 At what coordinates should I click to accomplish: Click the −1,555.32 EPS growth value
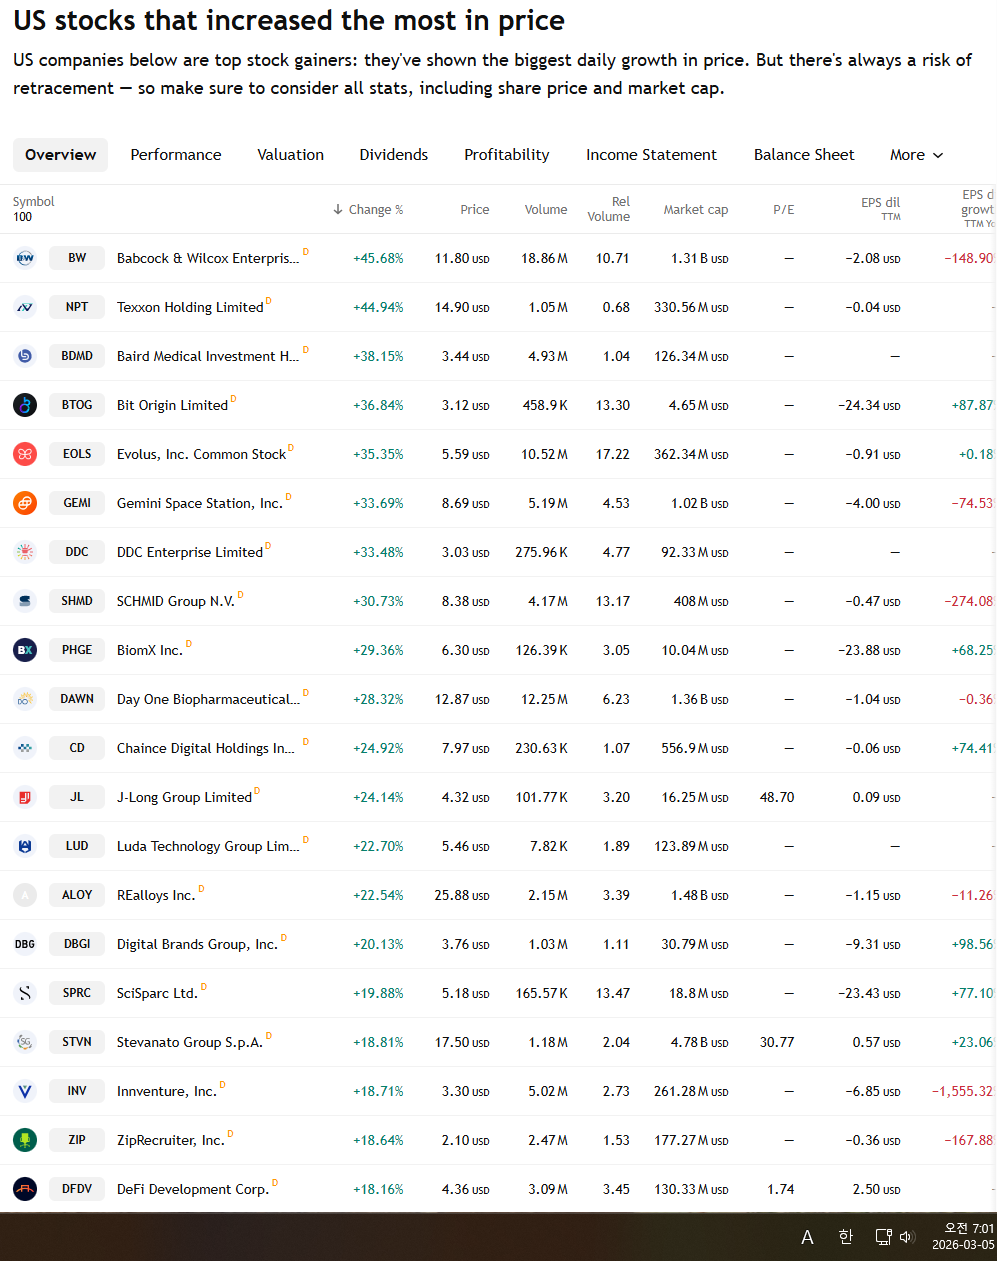964,1091
